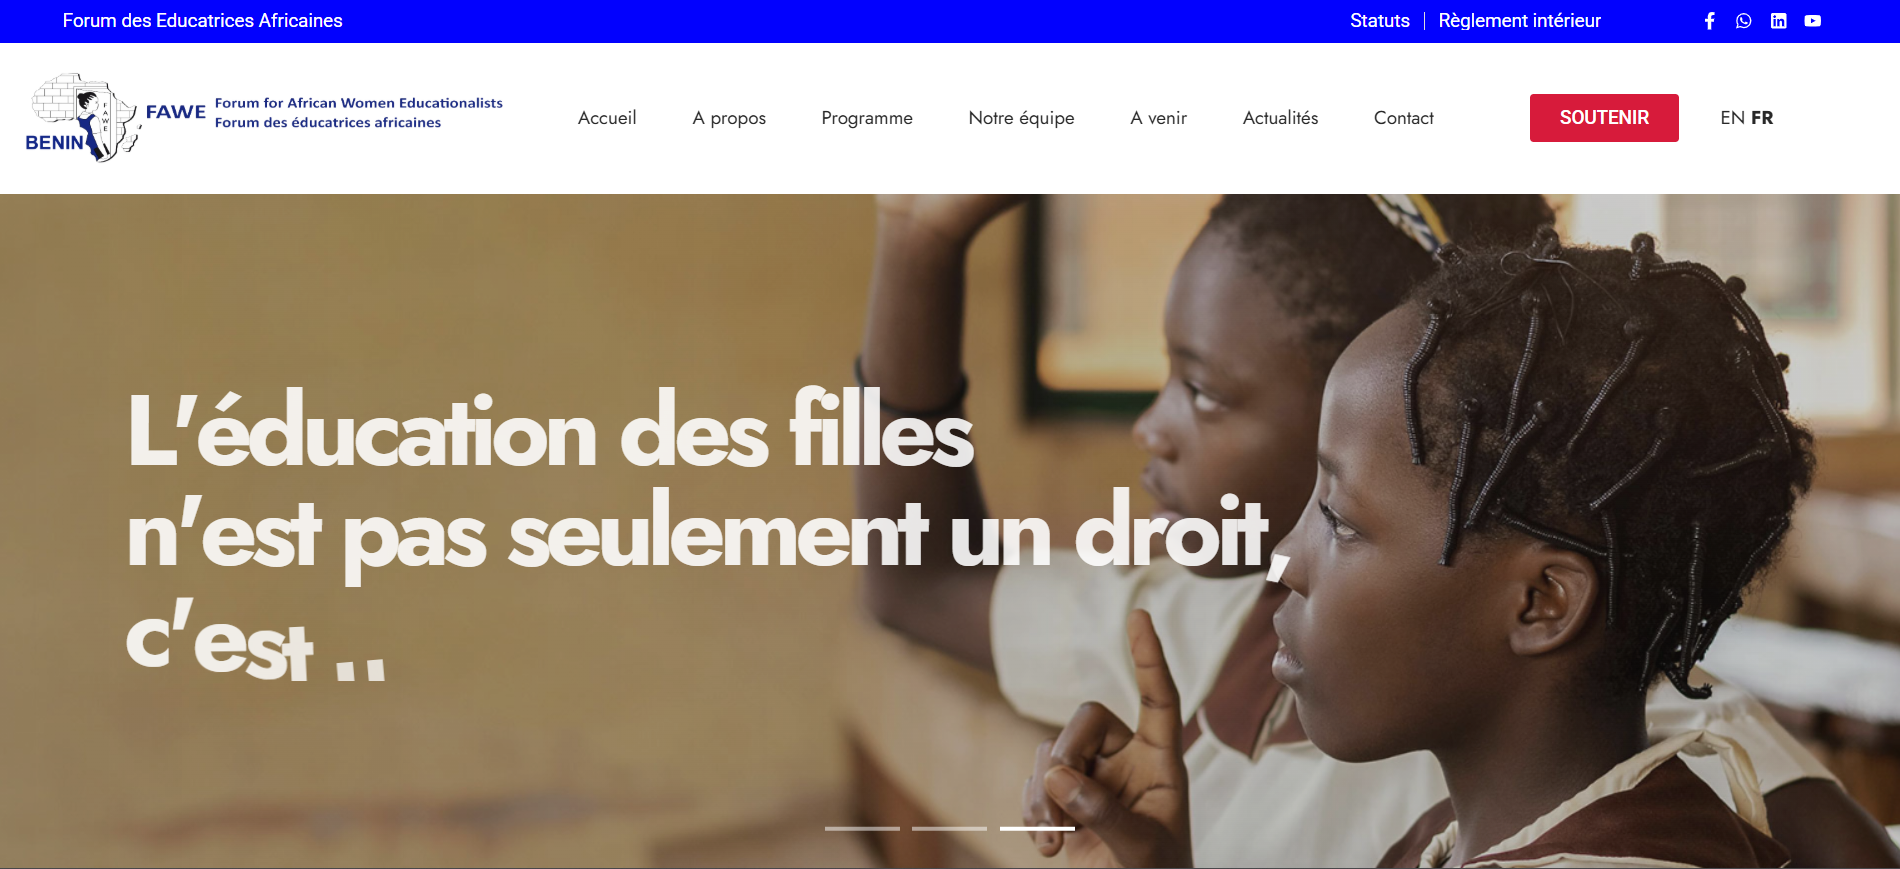Open the LinkedIn icon link
This screenshot has height=869, width=1900.
1778,21
